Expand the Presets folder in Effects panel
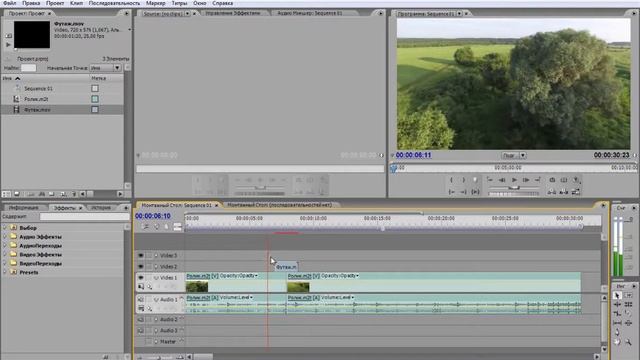This screenshot has height=360, width=640. click(5, 272)
